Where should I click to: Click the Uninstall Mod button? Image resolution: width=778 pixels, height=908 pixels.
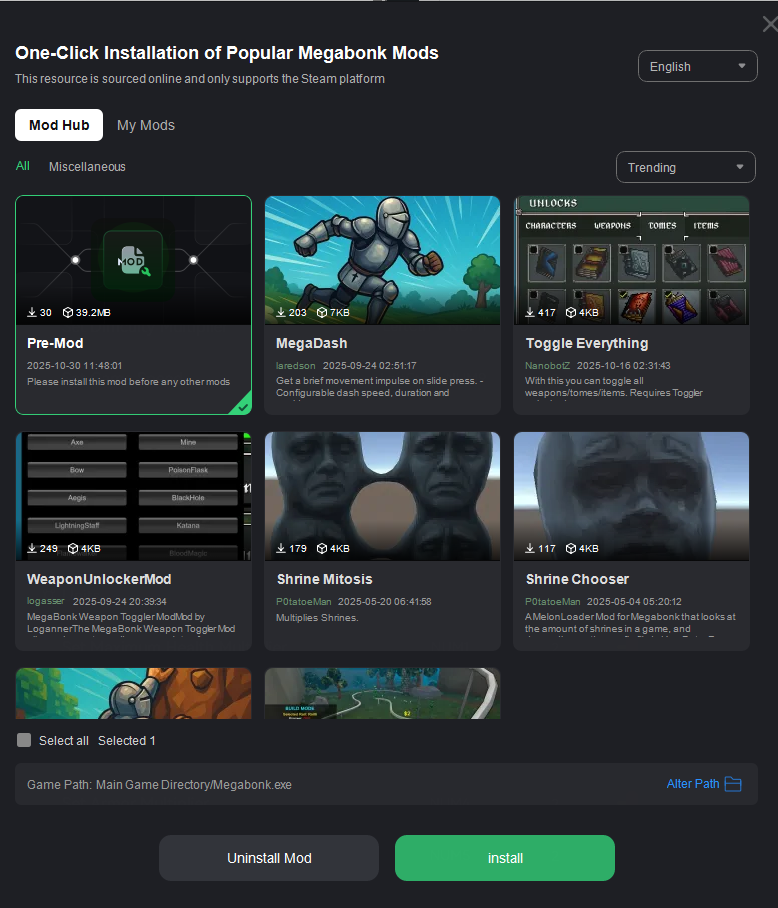269,858
